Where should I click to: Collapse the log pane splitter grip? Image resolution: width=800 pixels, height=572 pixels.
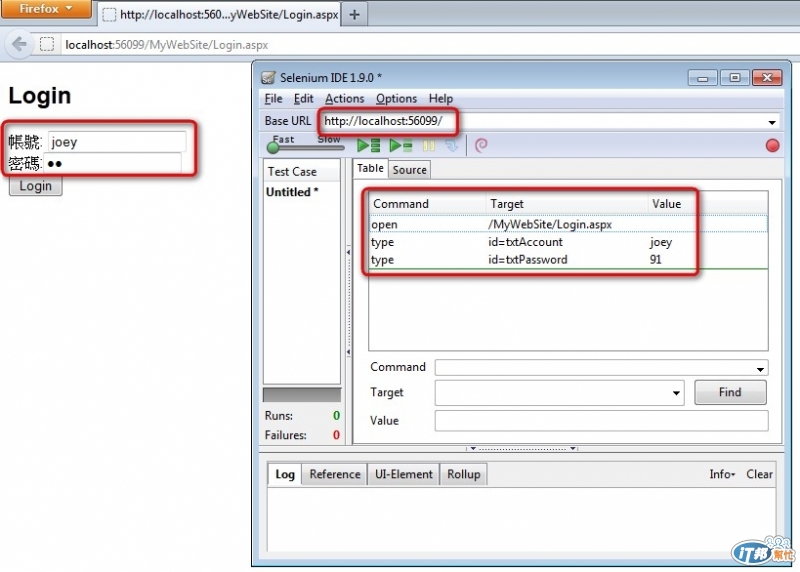tap(522, 449)
